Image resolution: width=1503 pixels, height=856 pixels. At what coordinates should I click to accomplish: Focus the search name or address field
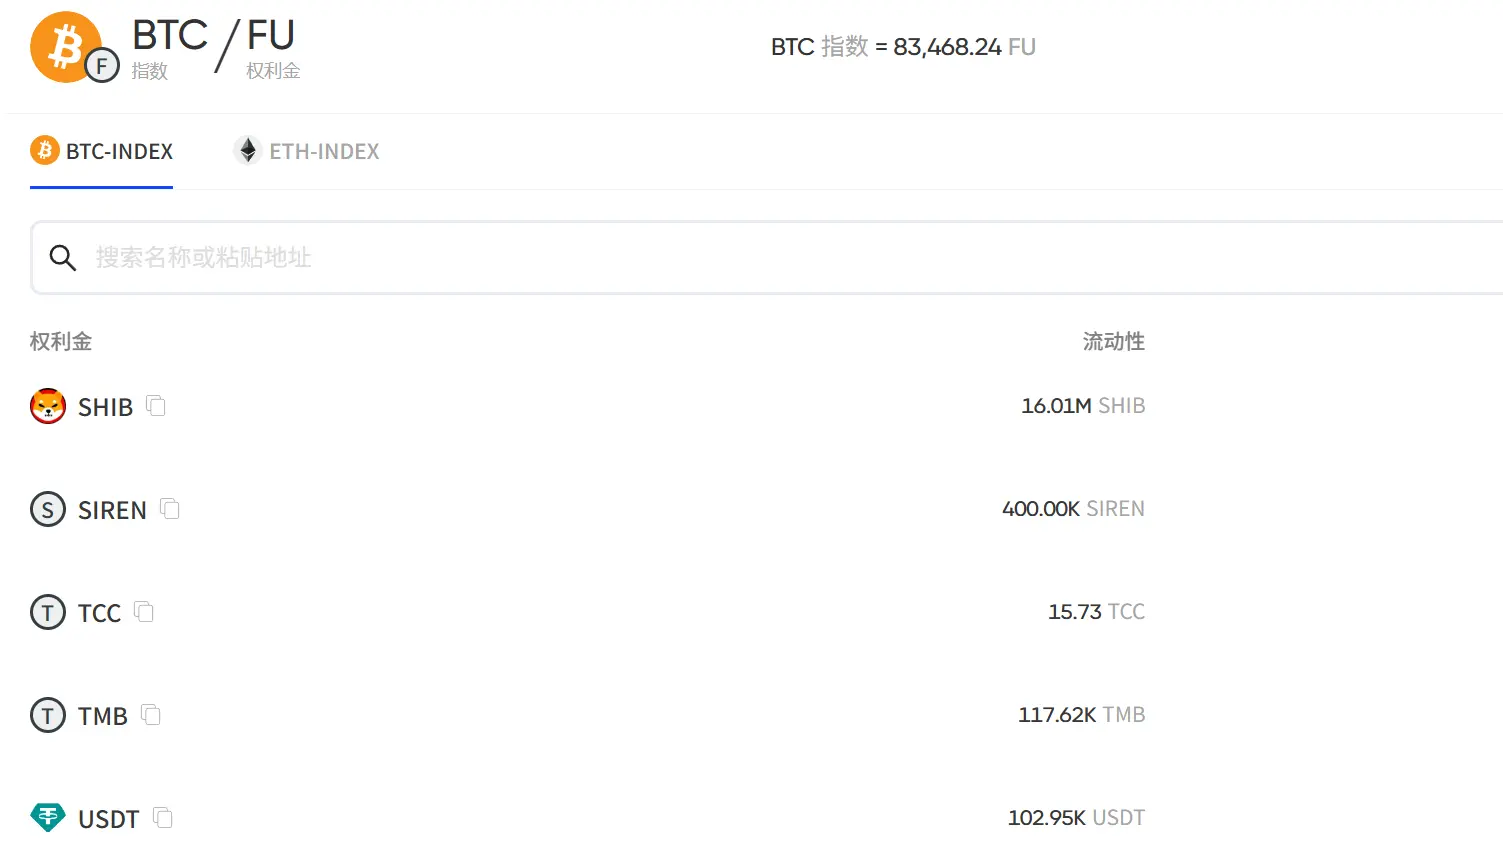[x=767, y=258]
